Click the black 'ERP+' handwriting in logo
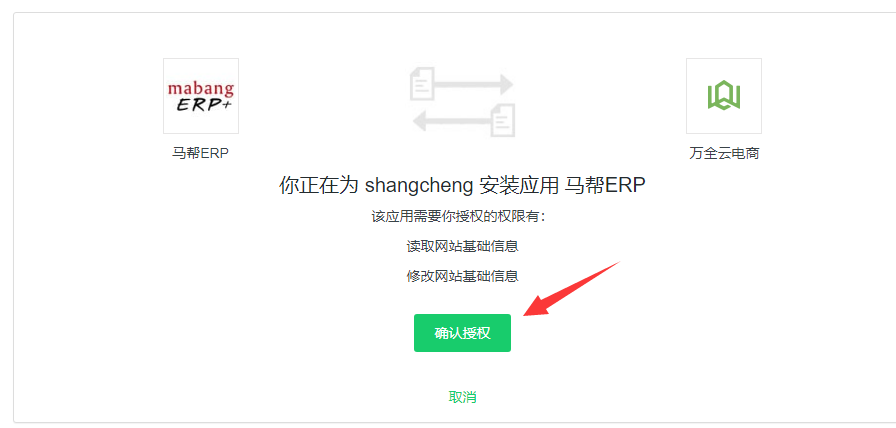896x428 pixels. coord(203,105)
